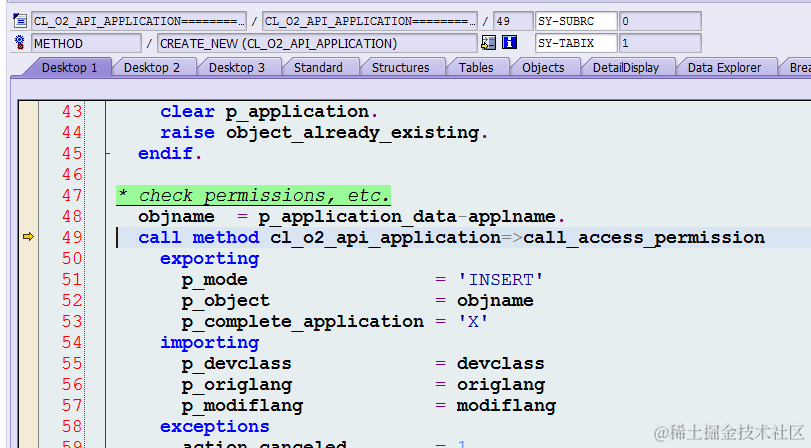
Task: Open the Data Explorer tab
Action: 724,68
